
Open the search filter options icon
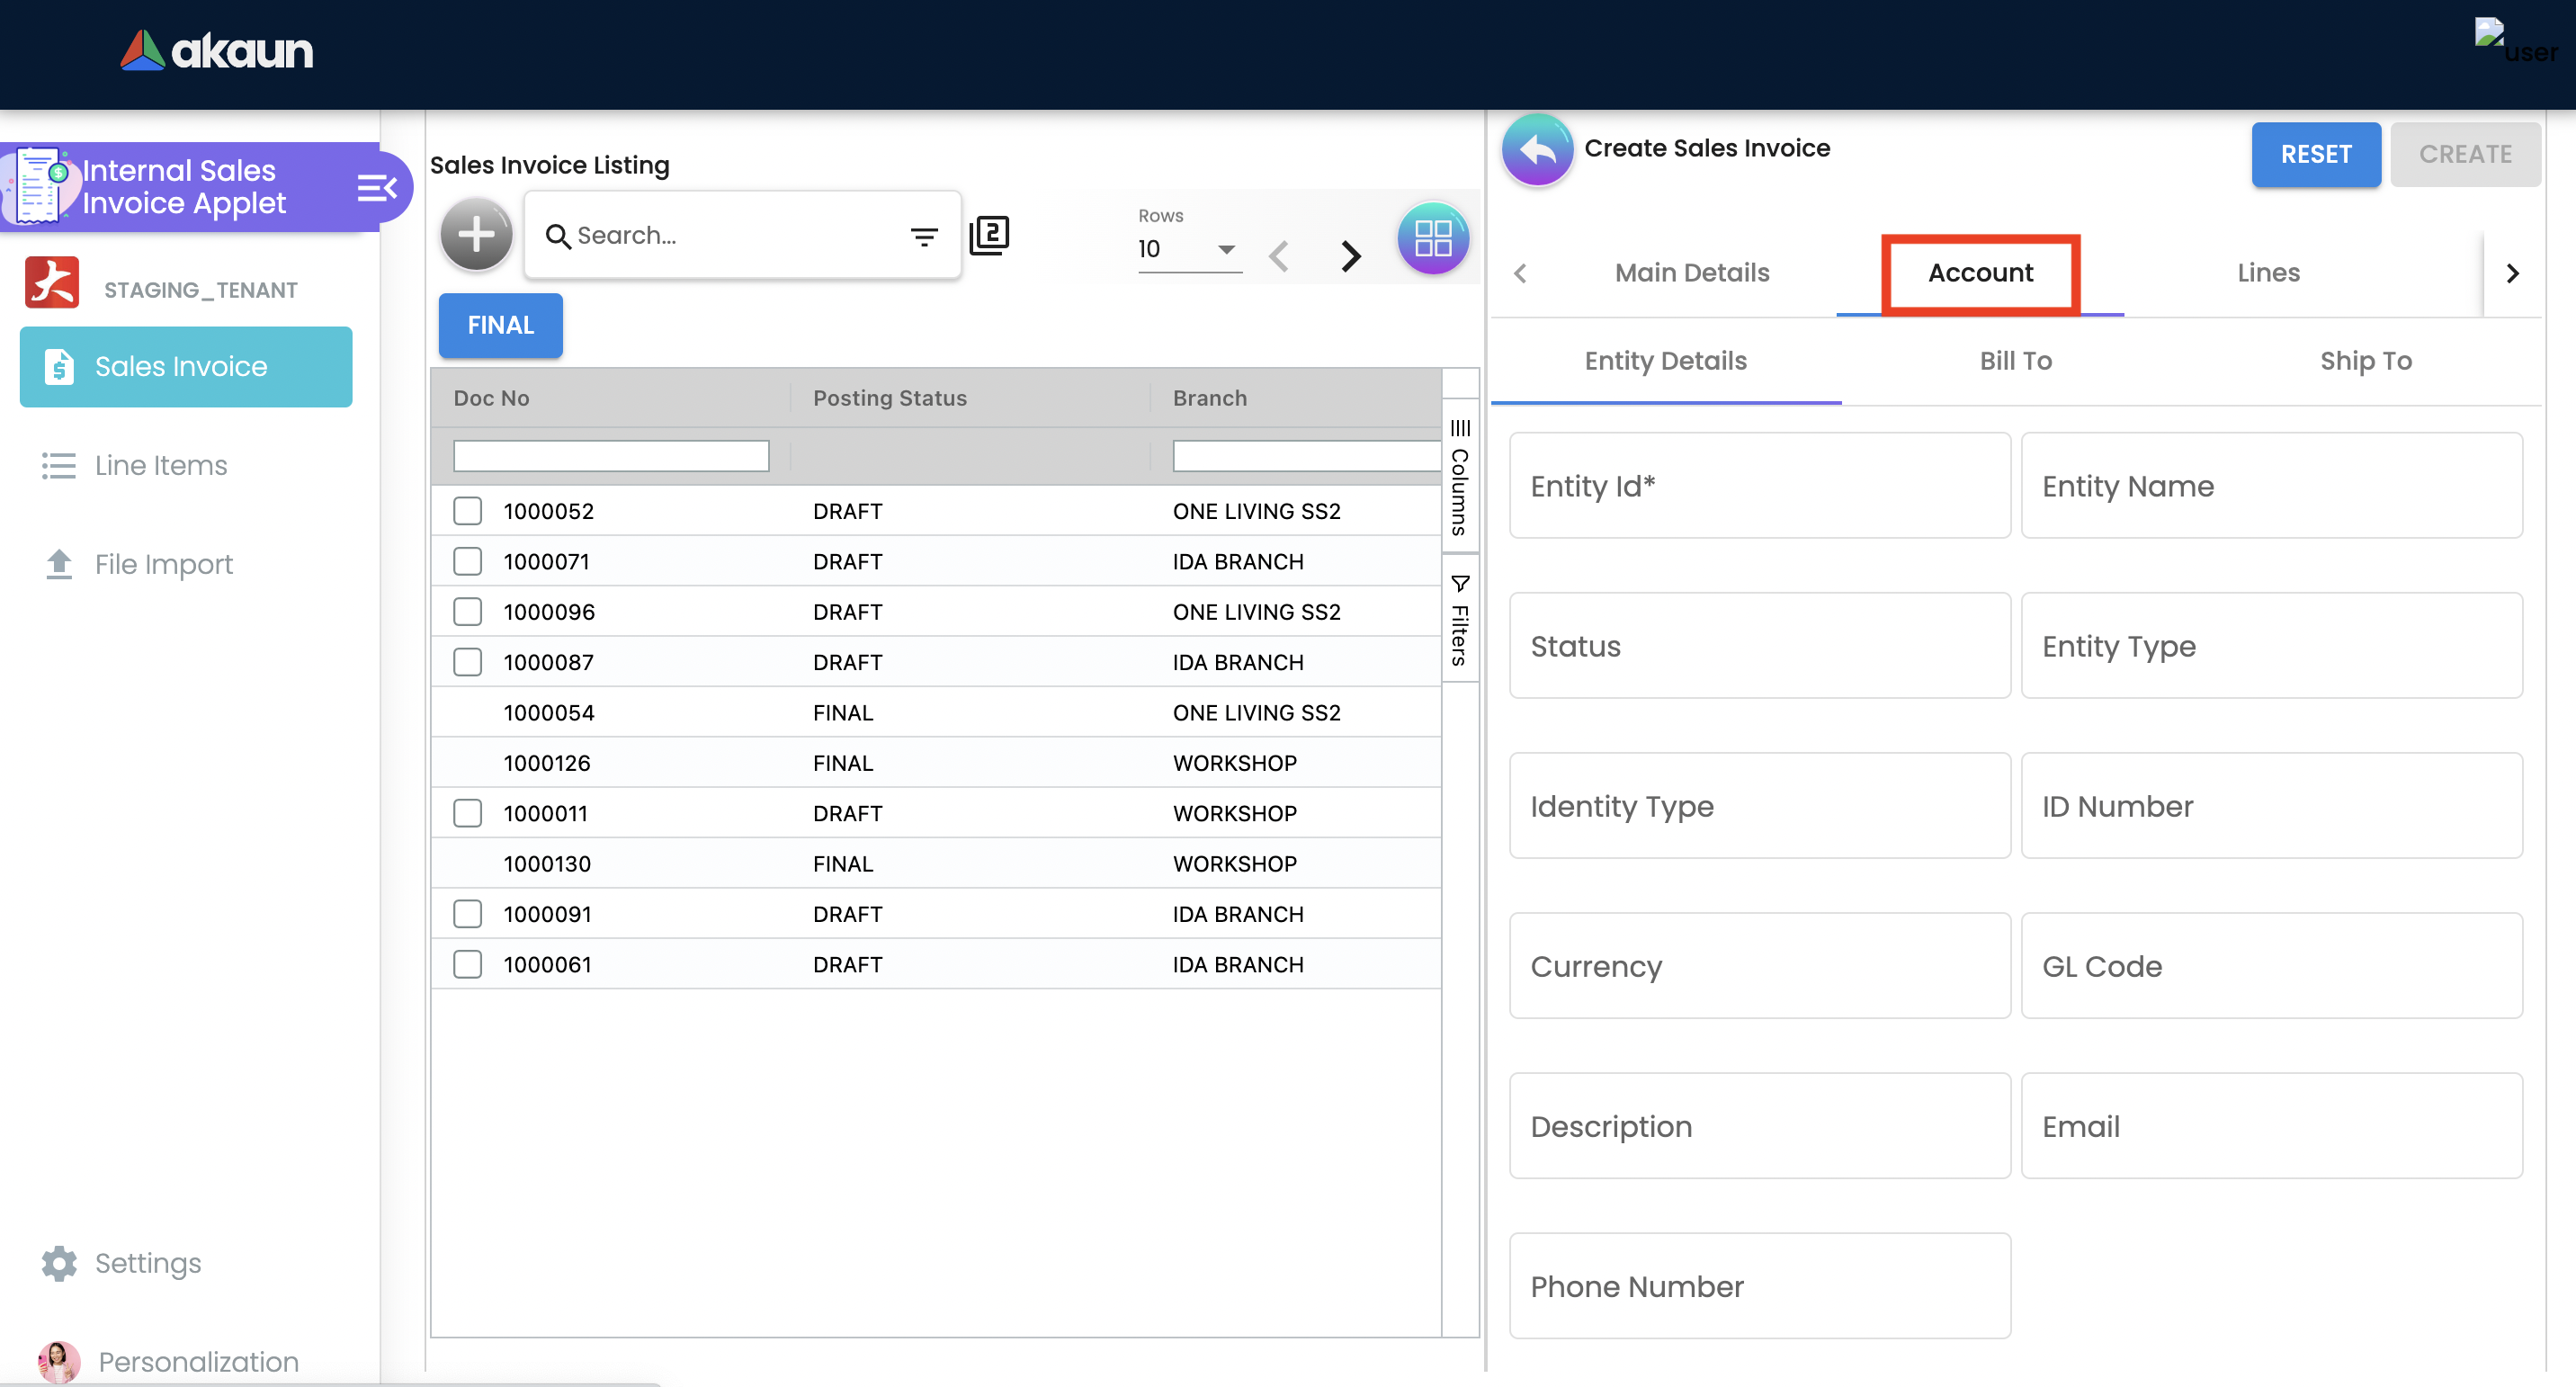(923, 236)
